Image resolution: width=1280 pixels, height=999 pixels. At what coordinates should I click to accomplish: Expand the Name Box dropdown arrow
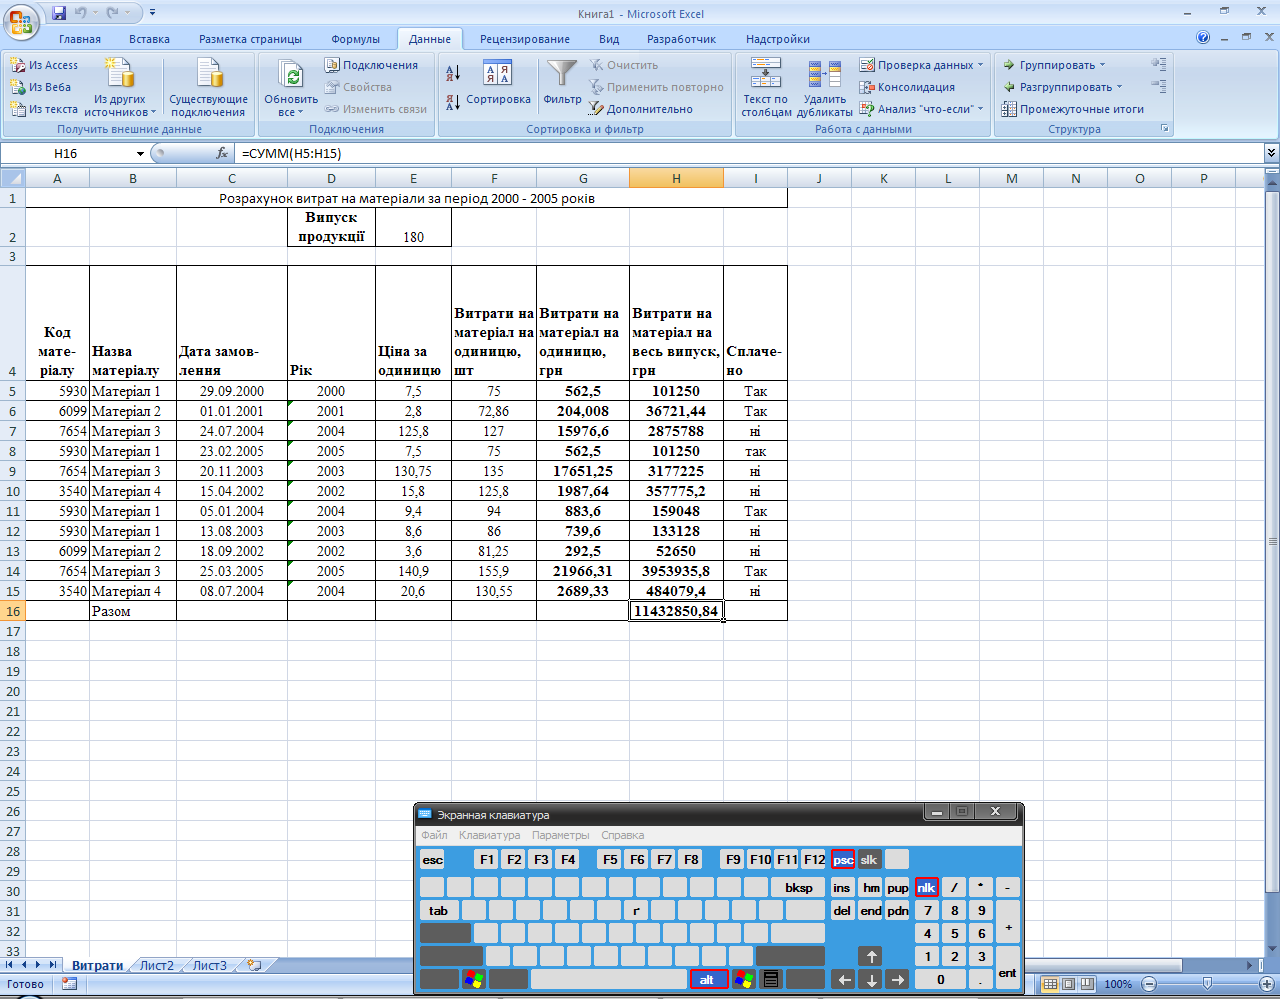pos(140,154)
